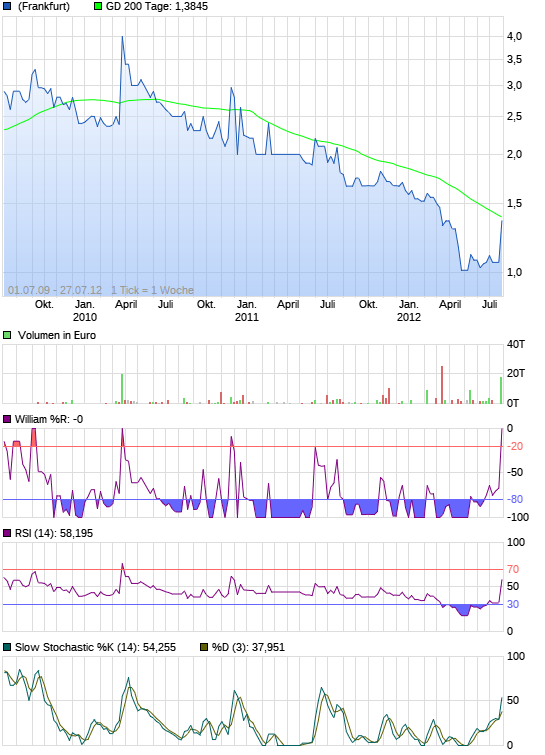Screen dimensions: 545x755
Task: Click the tall green volume bar in April 2010
Action: point(122,389)
